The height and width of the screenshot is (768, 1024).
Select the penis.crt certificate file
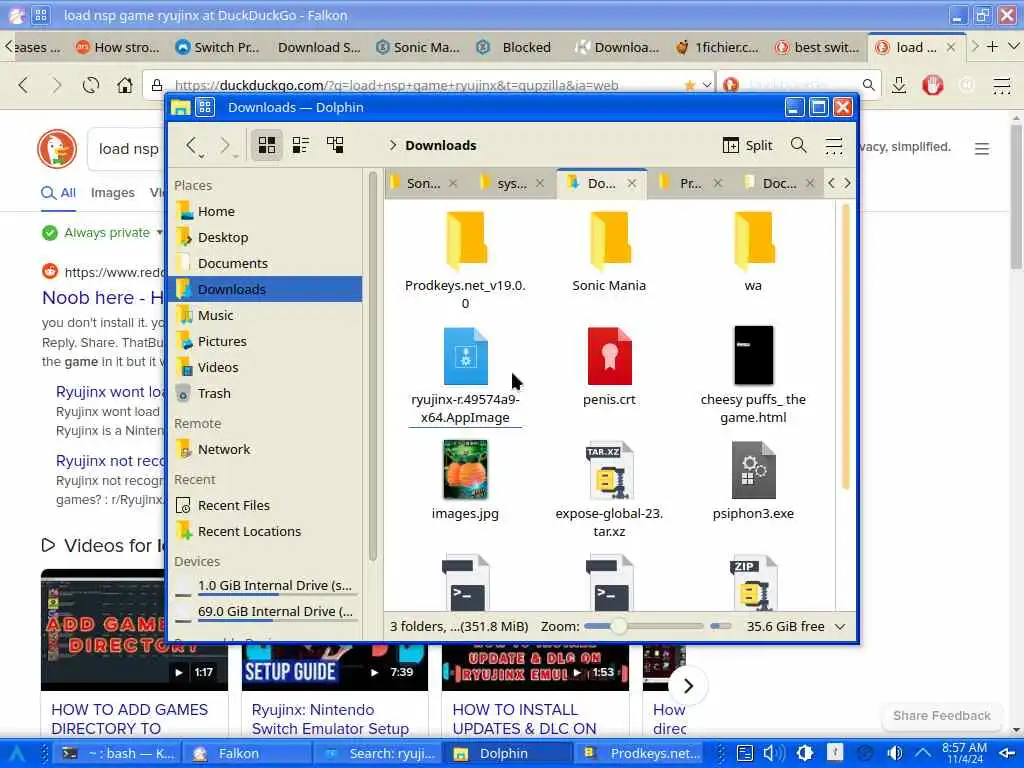coord(609,366)
